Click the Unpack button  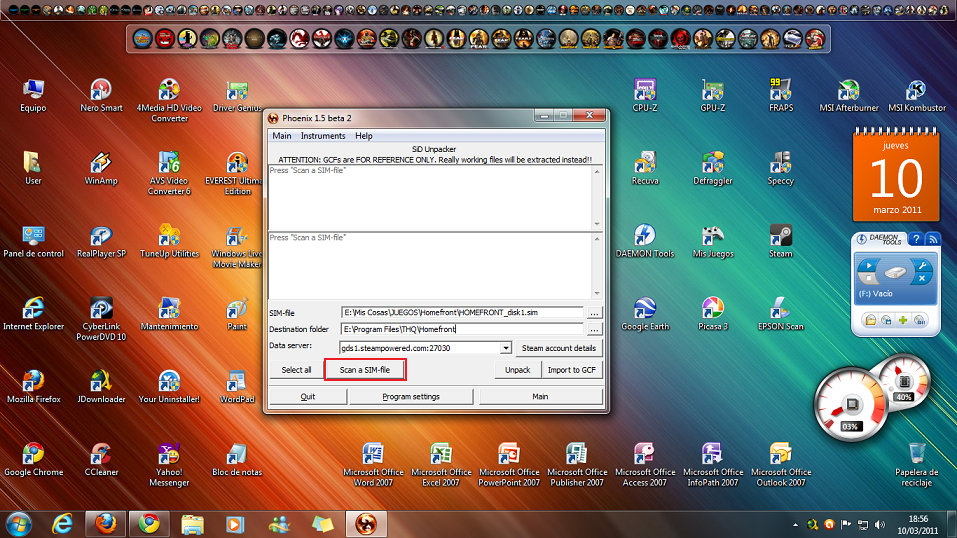[x=518, y=369]
